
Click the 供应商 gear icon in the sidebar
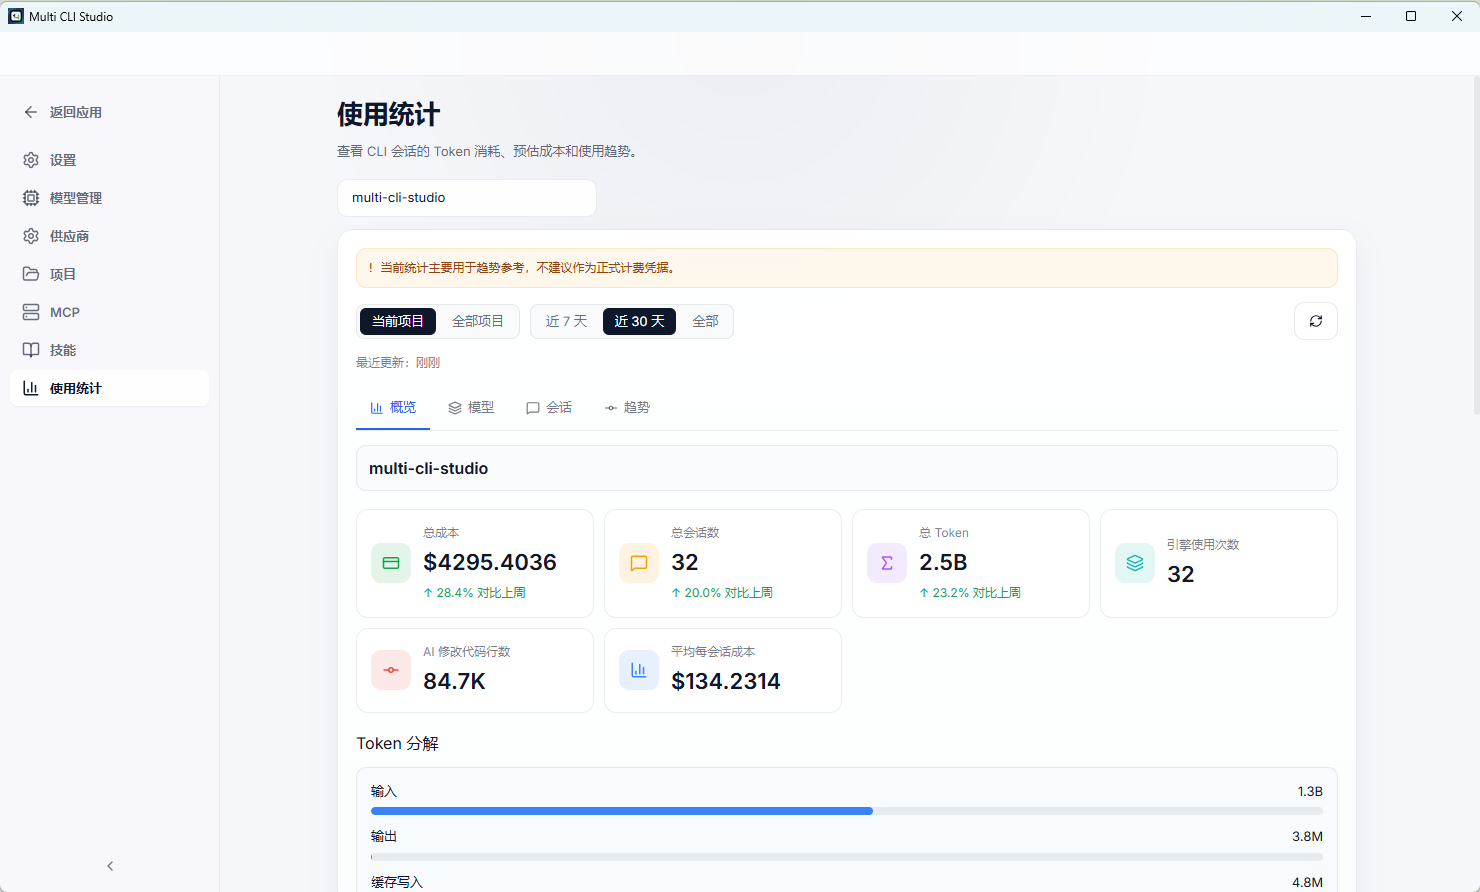tap(31, 236)
